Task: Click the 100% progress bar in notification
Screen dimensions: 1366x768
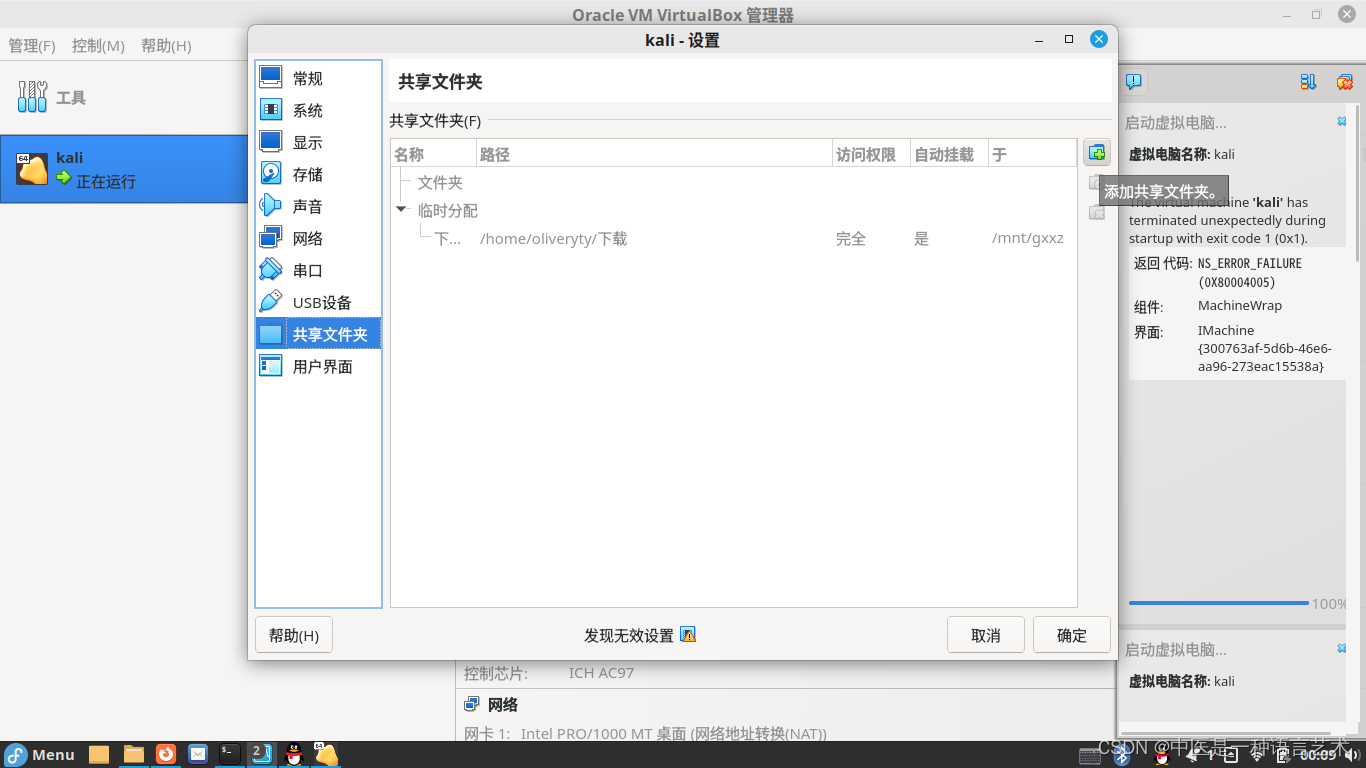Action: coord(1218,603)
